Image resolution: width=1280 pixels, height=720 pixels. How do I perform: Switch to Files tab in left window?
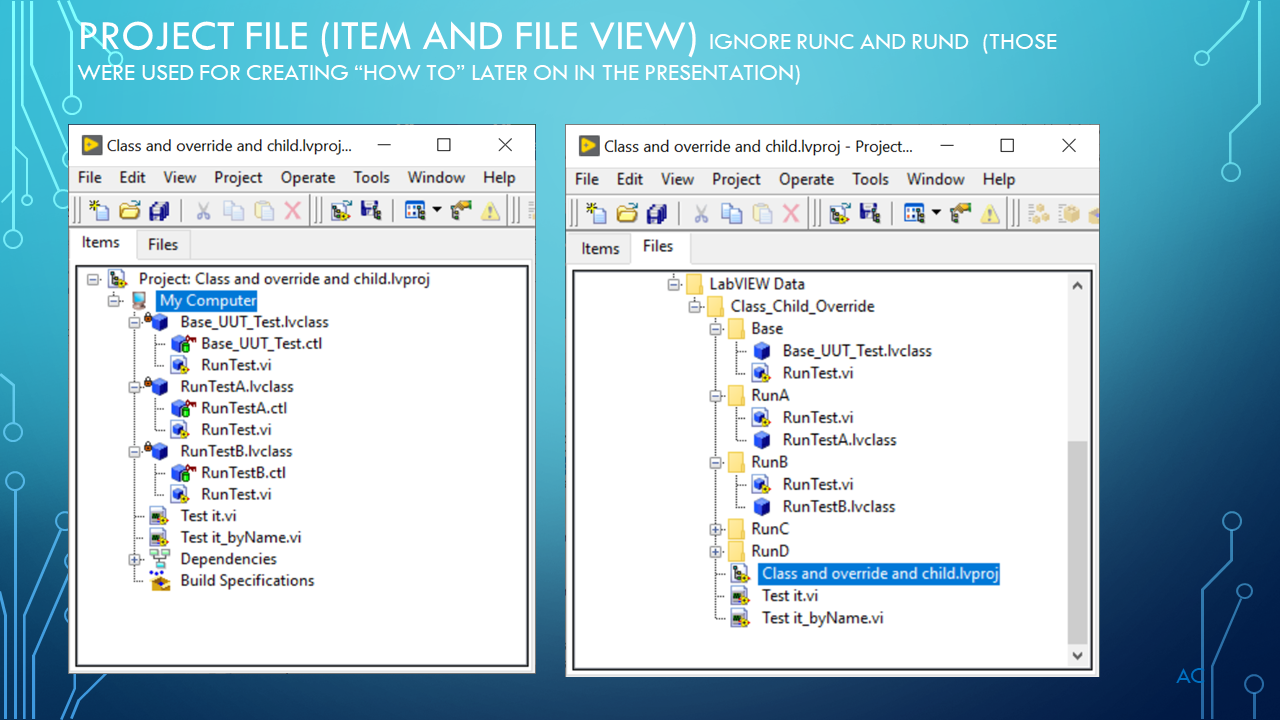163,244
